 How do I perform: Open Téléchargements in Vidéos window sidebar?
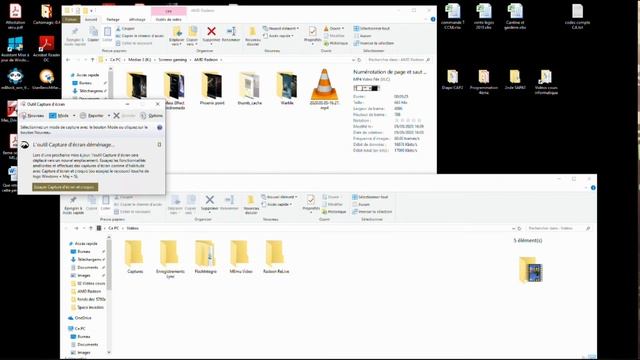pos(89,260)
